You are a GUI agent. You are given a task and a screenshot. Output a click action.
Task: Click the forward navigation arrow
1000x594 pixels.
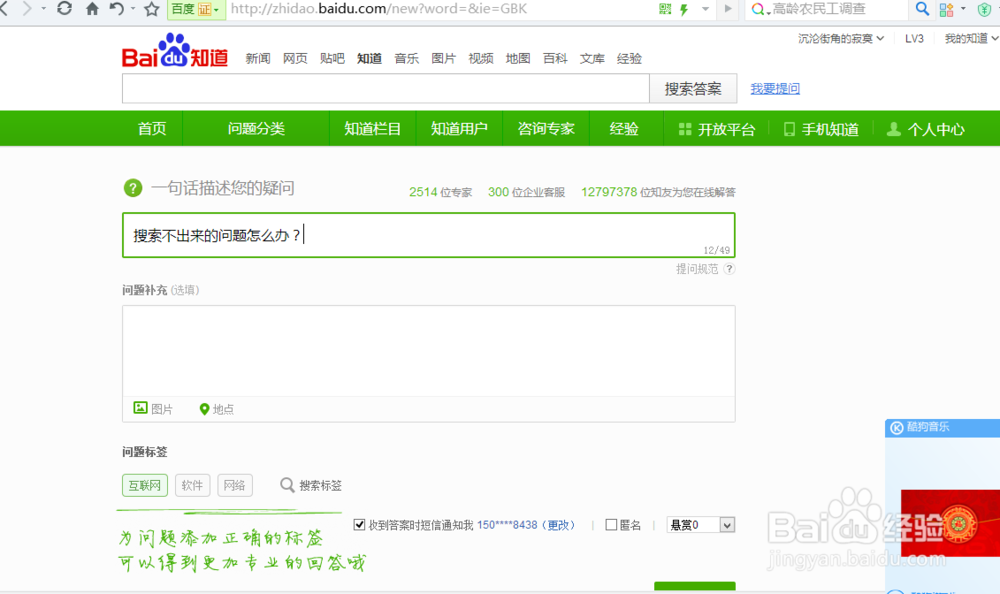[x=27, y=9]
